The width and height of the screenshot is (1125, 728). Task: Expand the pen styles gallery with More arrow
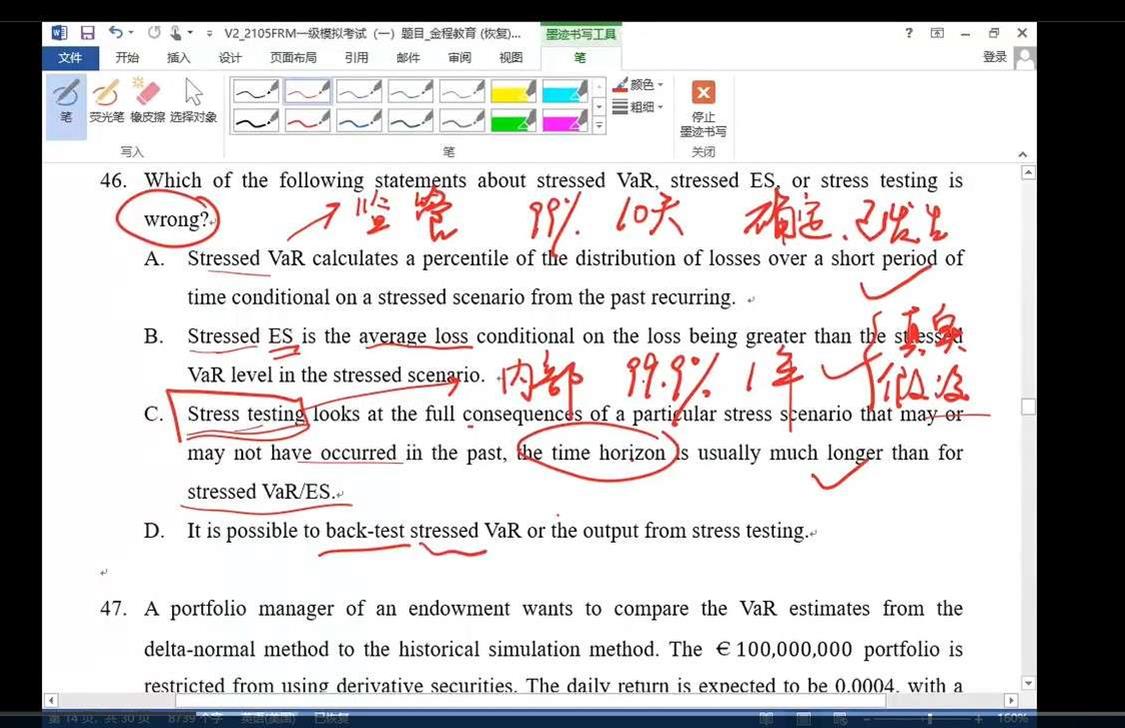pyautogui.click(x=599, y=126)
